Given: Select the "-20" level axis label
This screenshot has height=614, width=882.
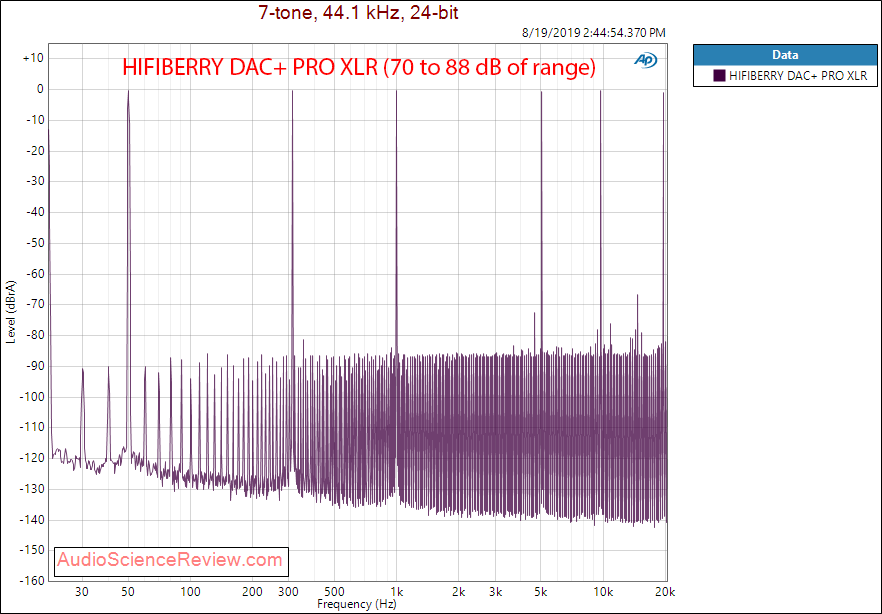Looking at the screenshot, I should [x=34, y=151].
